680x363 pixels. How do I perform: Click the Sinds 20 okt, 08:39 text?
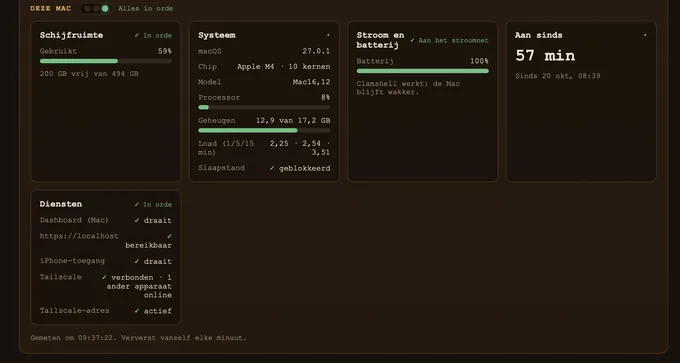point(558,76)
